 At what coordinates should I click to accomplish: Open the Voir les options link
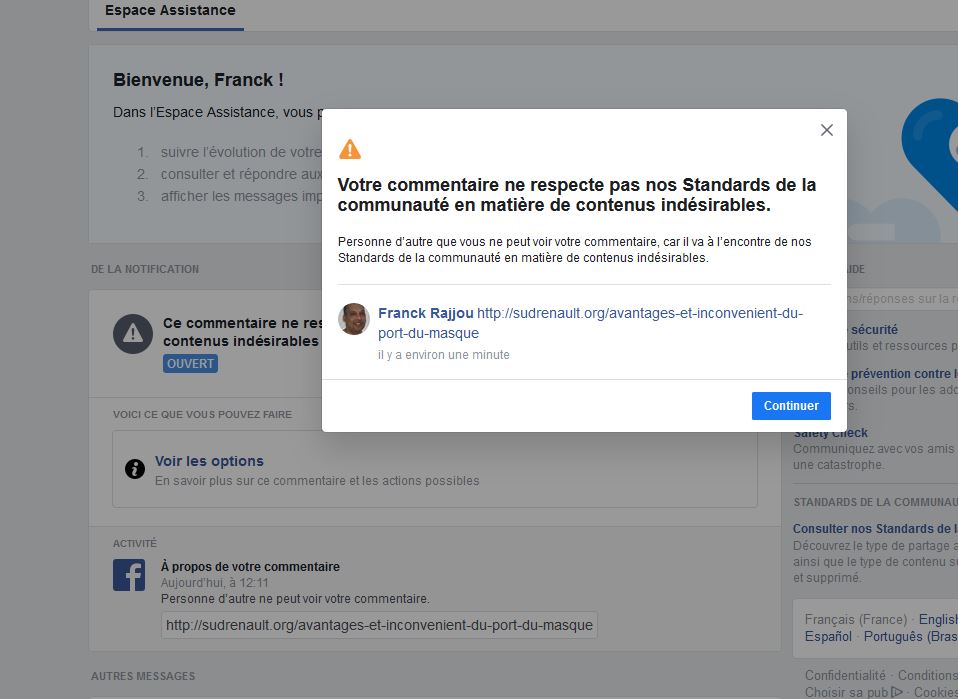point(209,461)
